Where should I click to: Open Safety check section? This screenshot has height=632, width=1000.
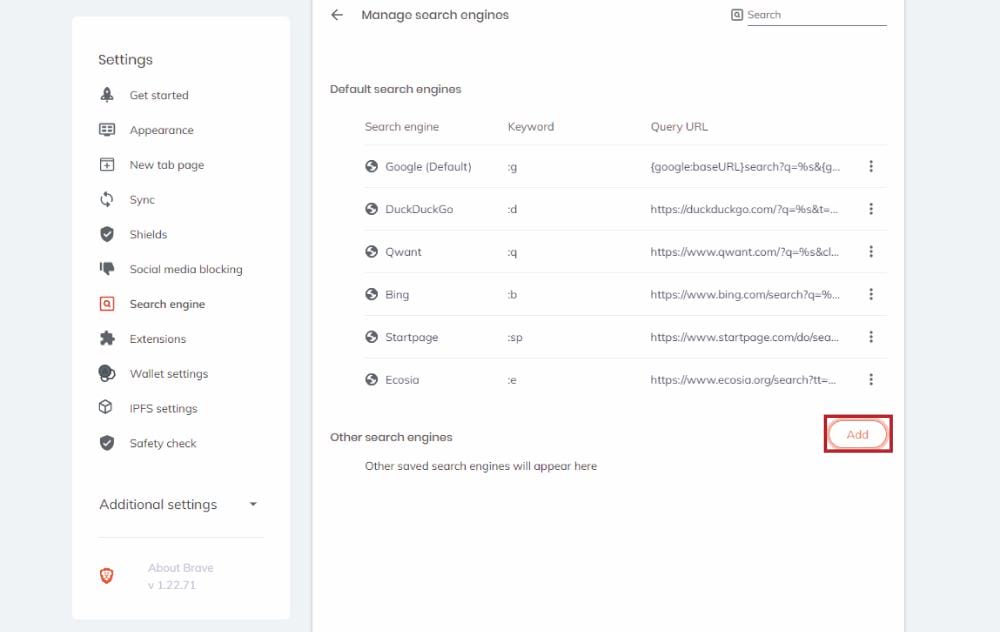pyautogui.click(x=163, y=443)
